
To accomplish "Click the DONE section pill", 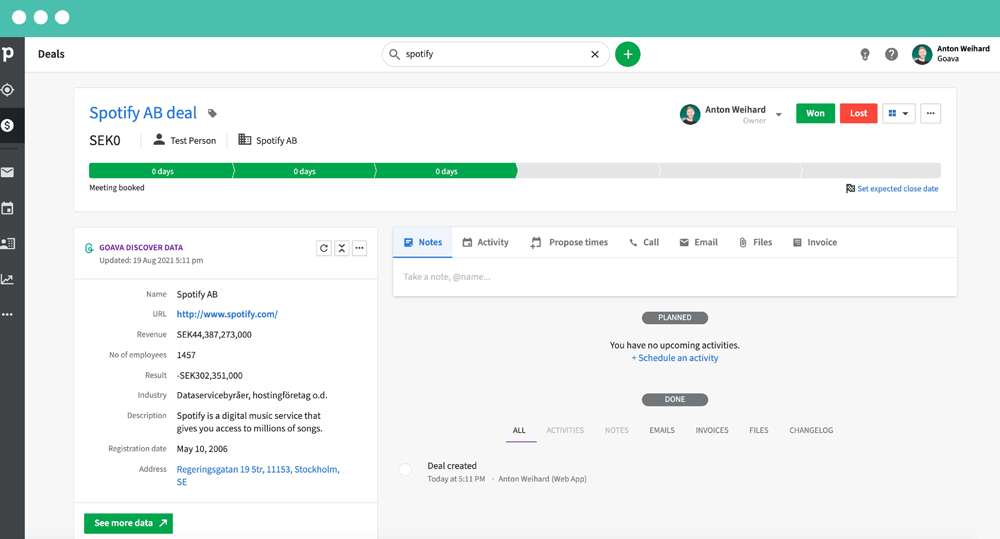I will (675, 400).
